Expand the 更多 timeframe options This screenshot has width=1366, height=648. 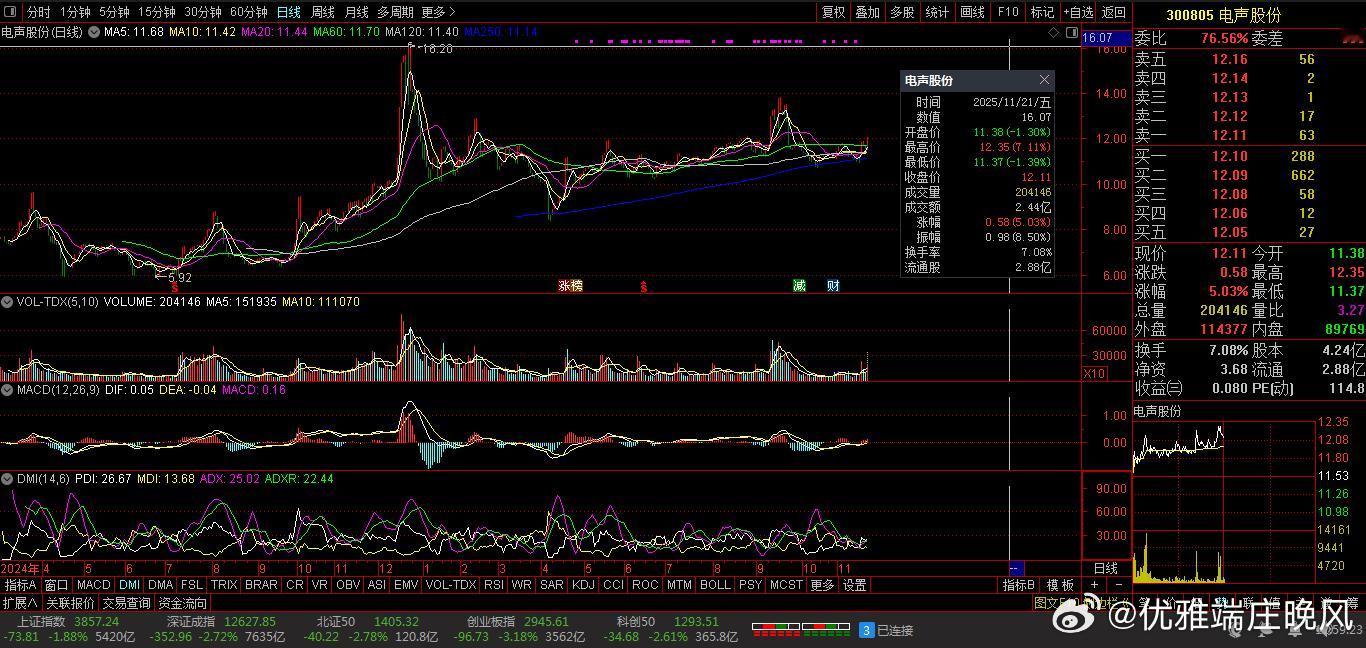pos(438,12)
